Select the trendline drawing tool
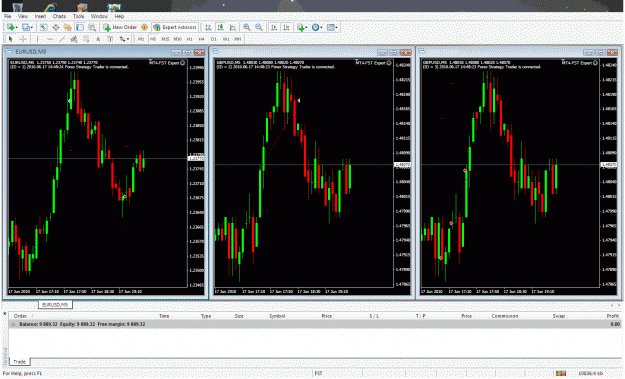The image size is (625, 379). [x=62, y=39]
